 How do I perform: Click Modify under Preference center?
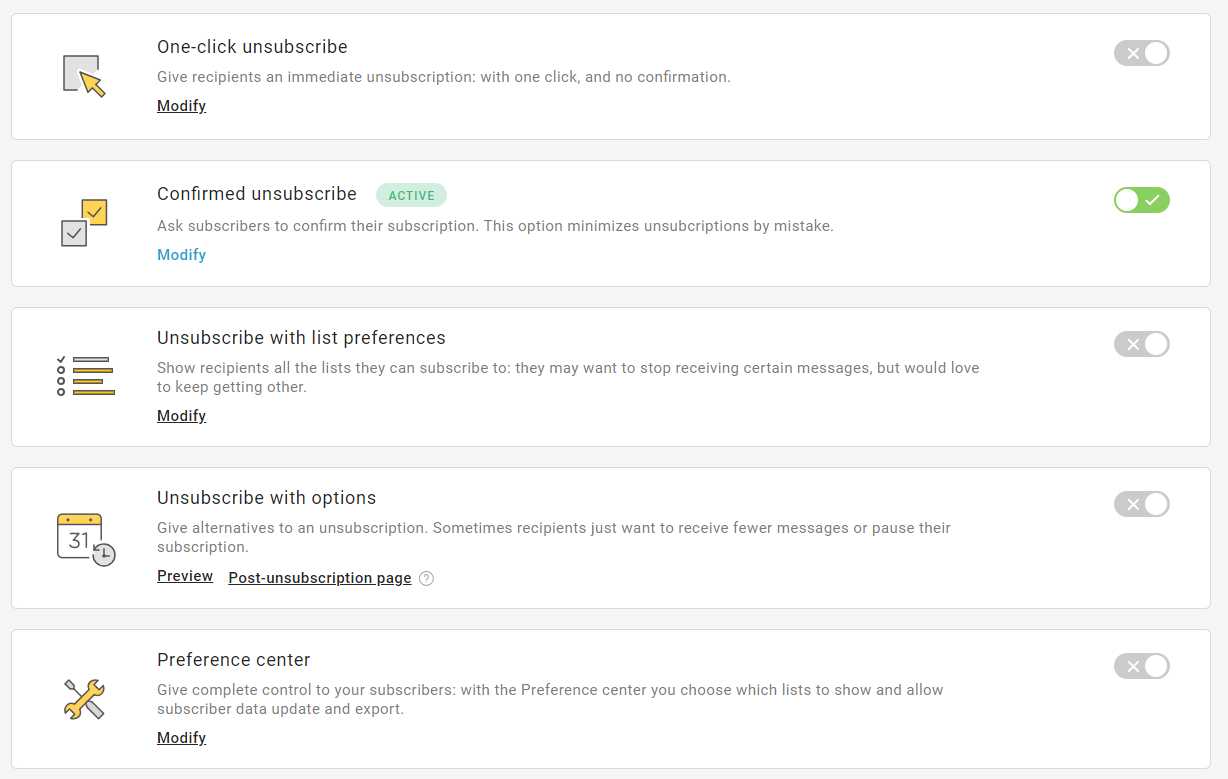[181, 738]
